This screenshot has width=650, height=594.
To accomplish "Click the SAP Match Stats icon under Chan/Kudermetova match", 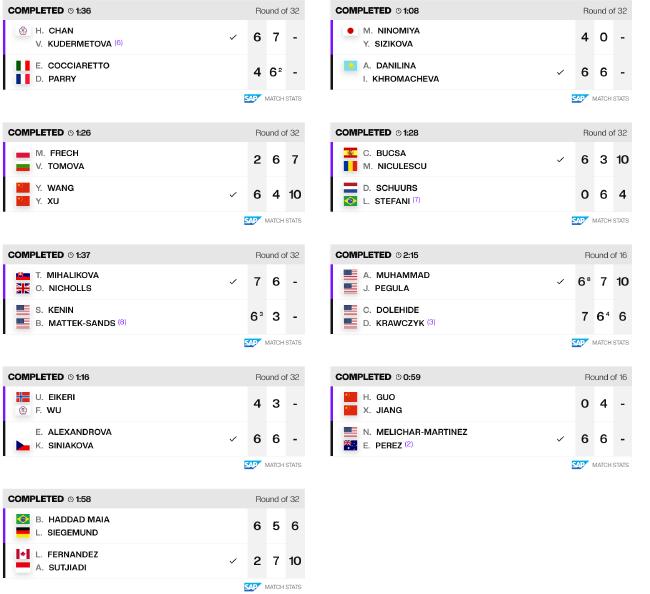I will click(x=252, y=98).
